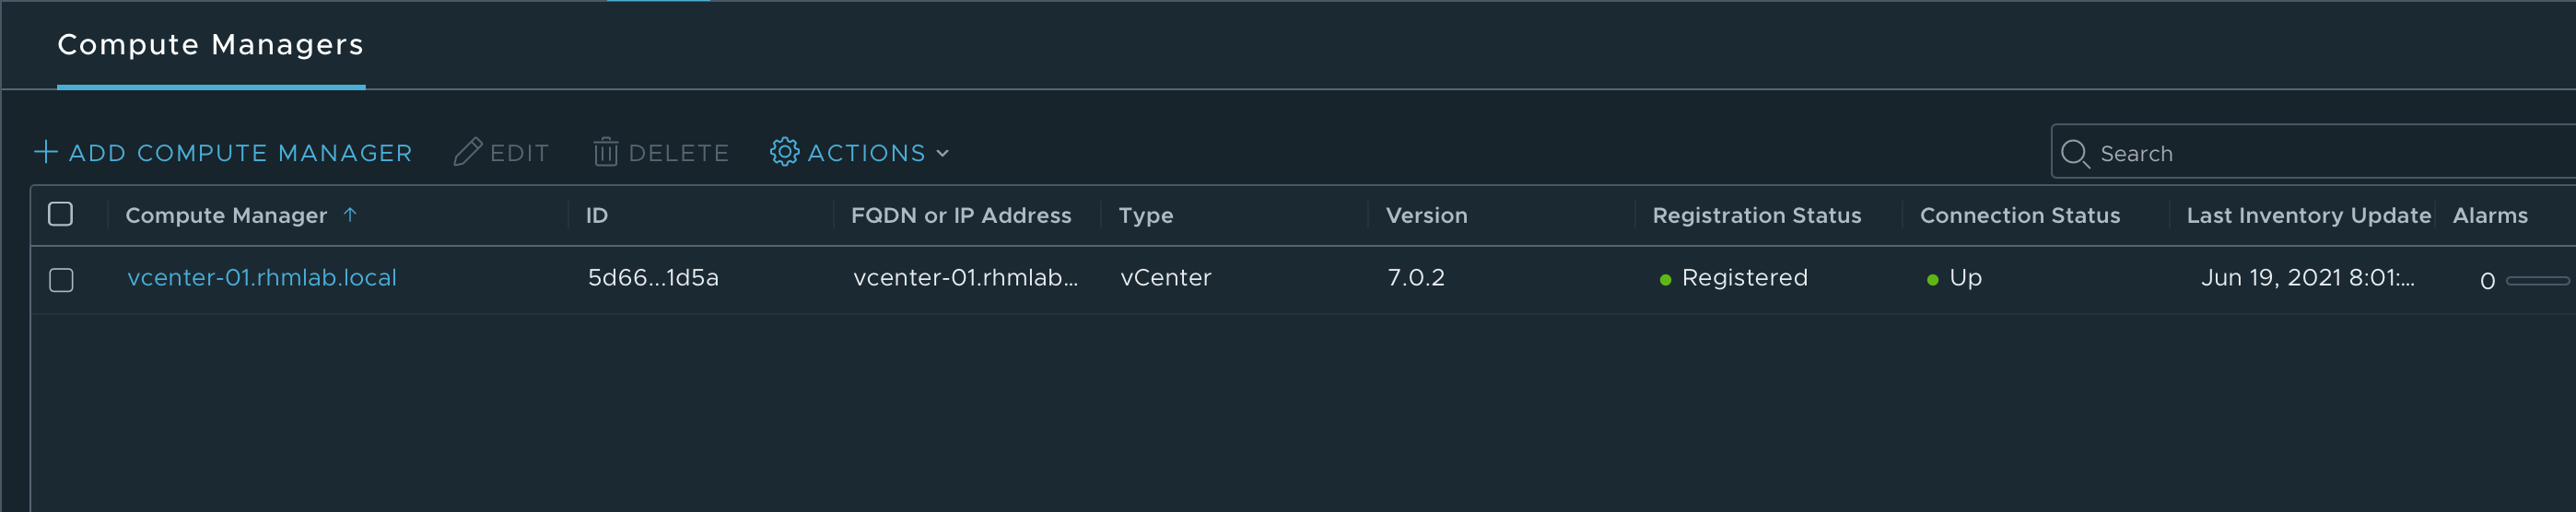
Task: Click the trash can Delete icon
Action: [x=606, y=152]
